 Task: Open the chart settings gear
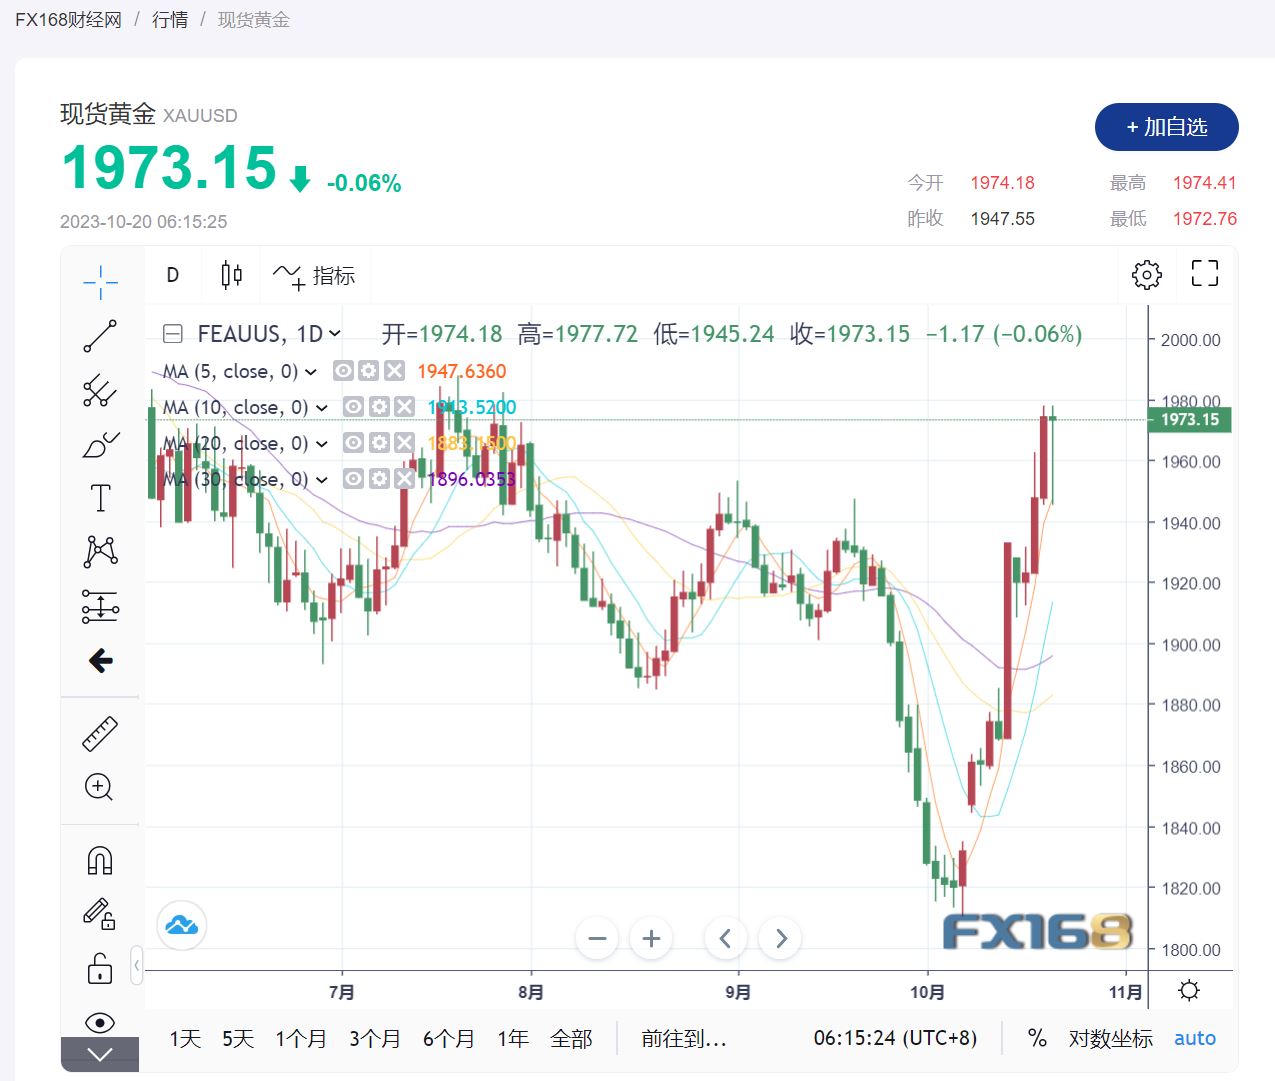coord(1146,274)
